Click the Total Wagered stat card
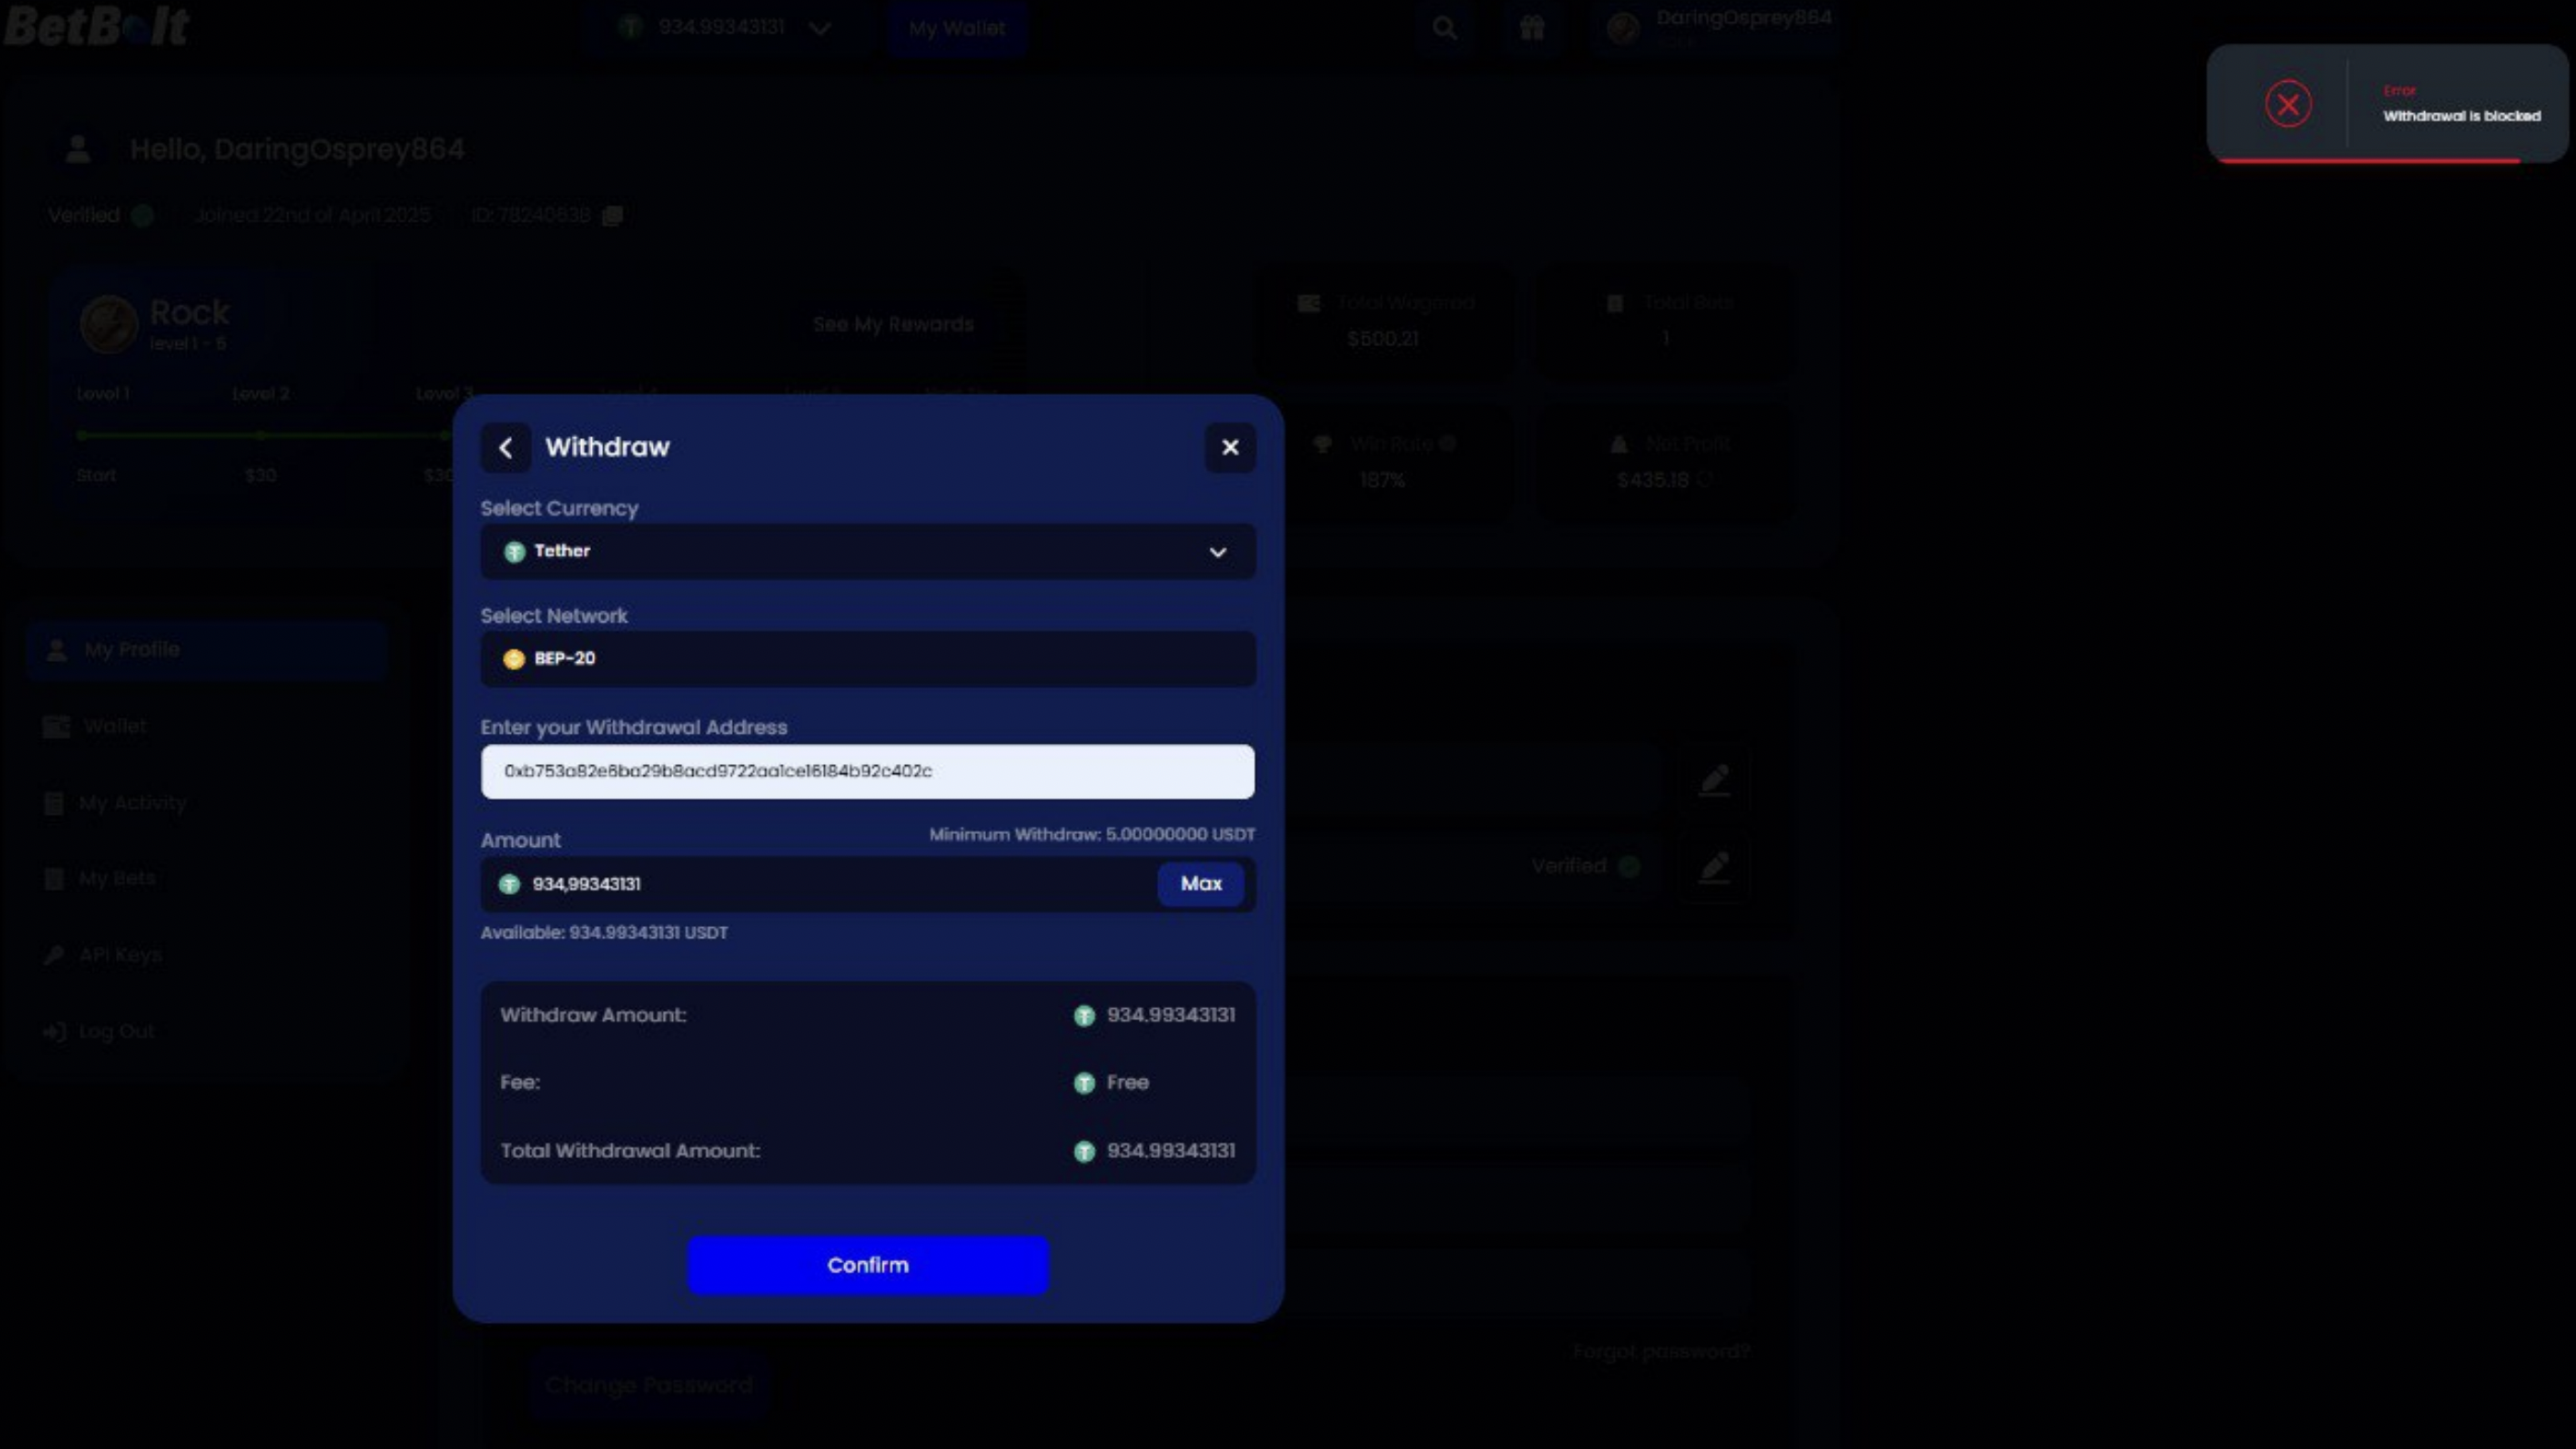The image size is (2576, 1449). (x=1383, y=322)
